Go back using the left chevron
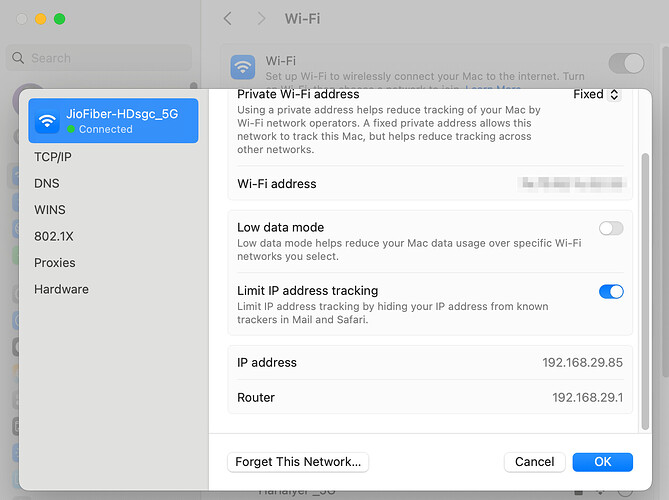 pyautogui.click(x=228, y=19)
